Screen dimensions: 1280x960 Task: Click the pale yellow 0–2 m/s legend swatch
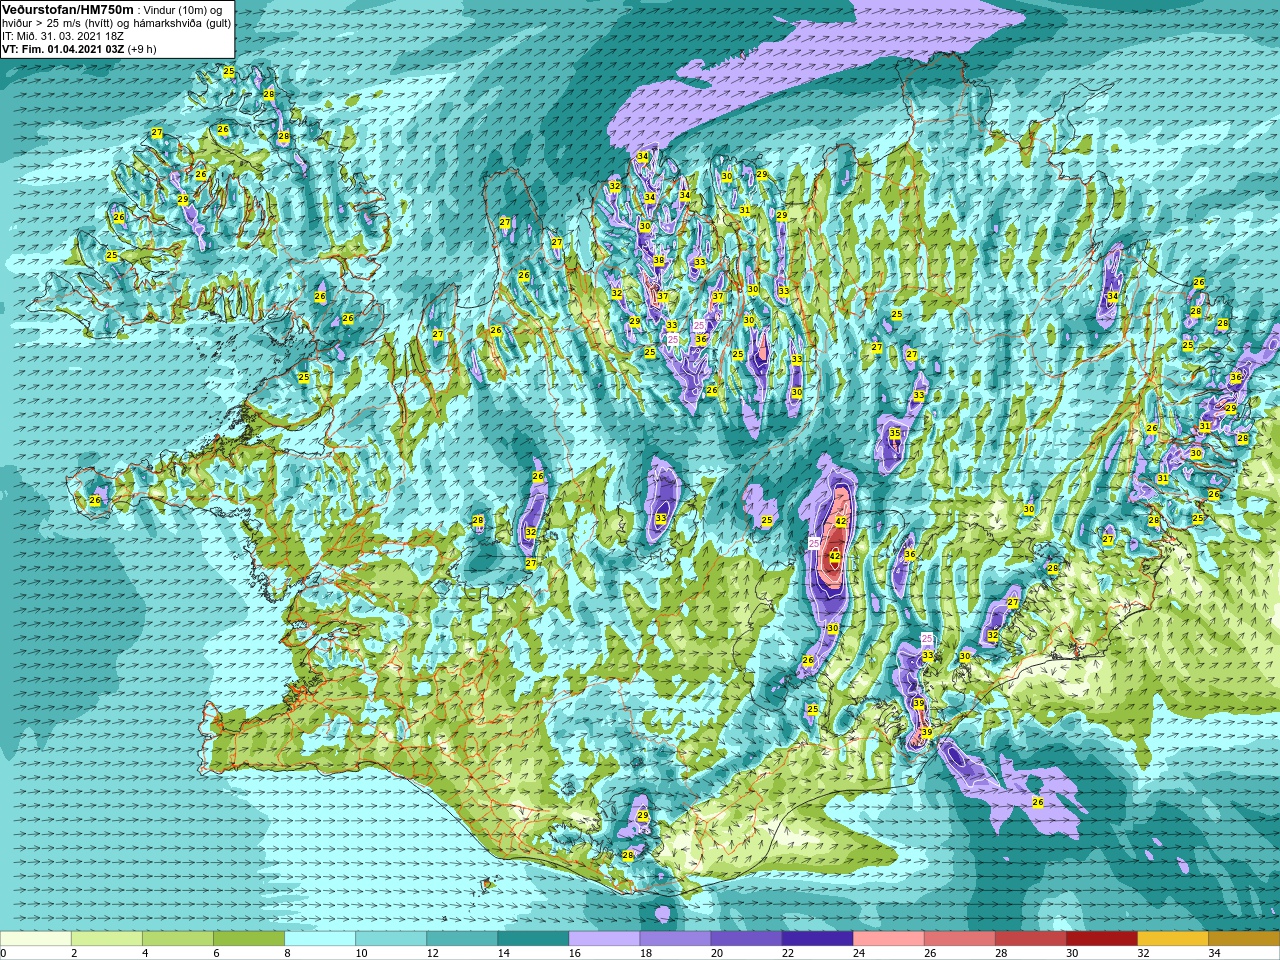coord(36,939)
